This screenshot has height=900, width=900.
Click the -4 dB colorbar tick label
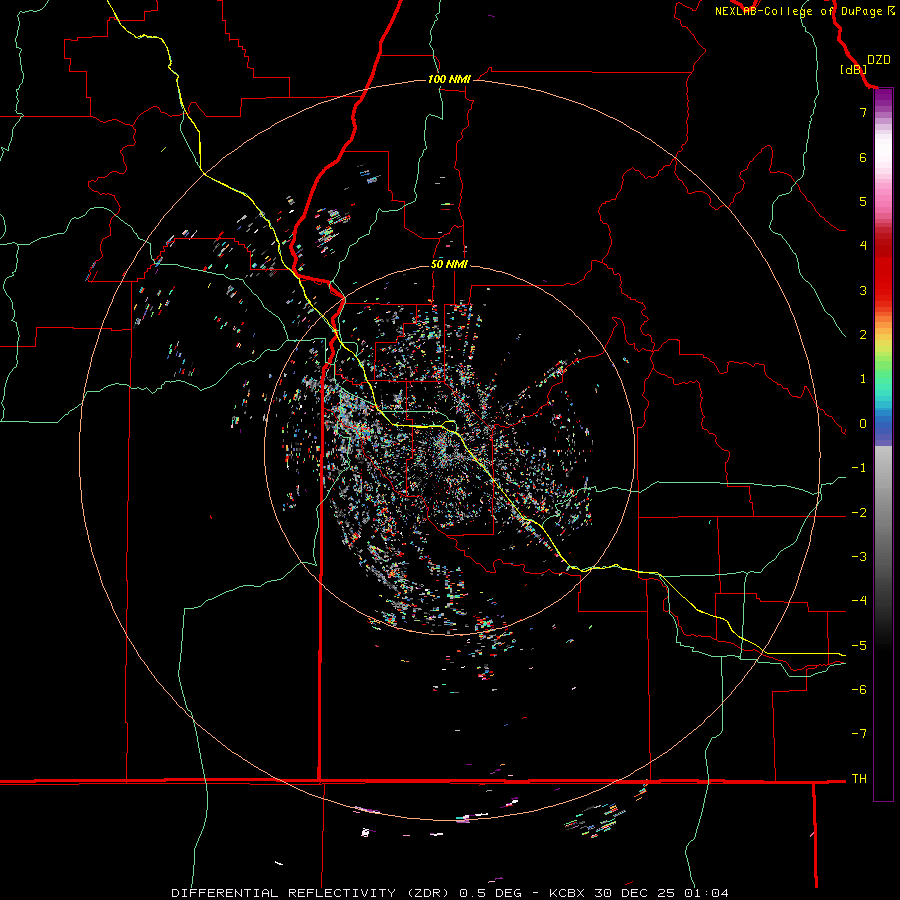coord(859,601)
